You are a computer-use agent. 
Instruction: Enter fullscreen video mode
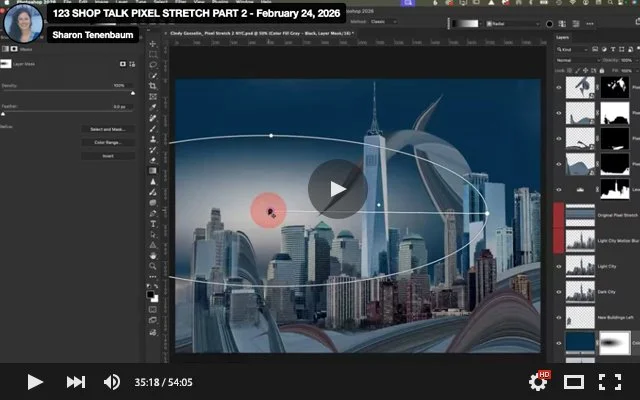[610, 382]
